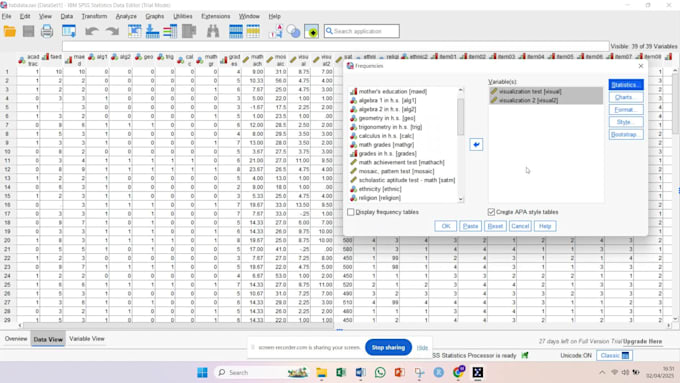Select visualization 2 [visual2] in Variable(s) box

[546, 100]
